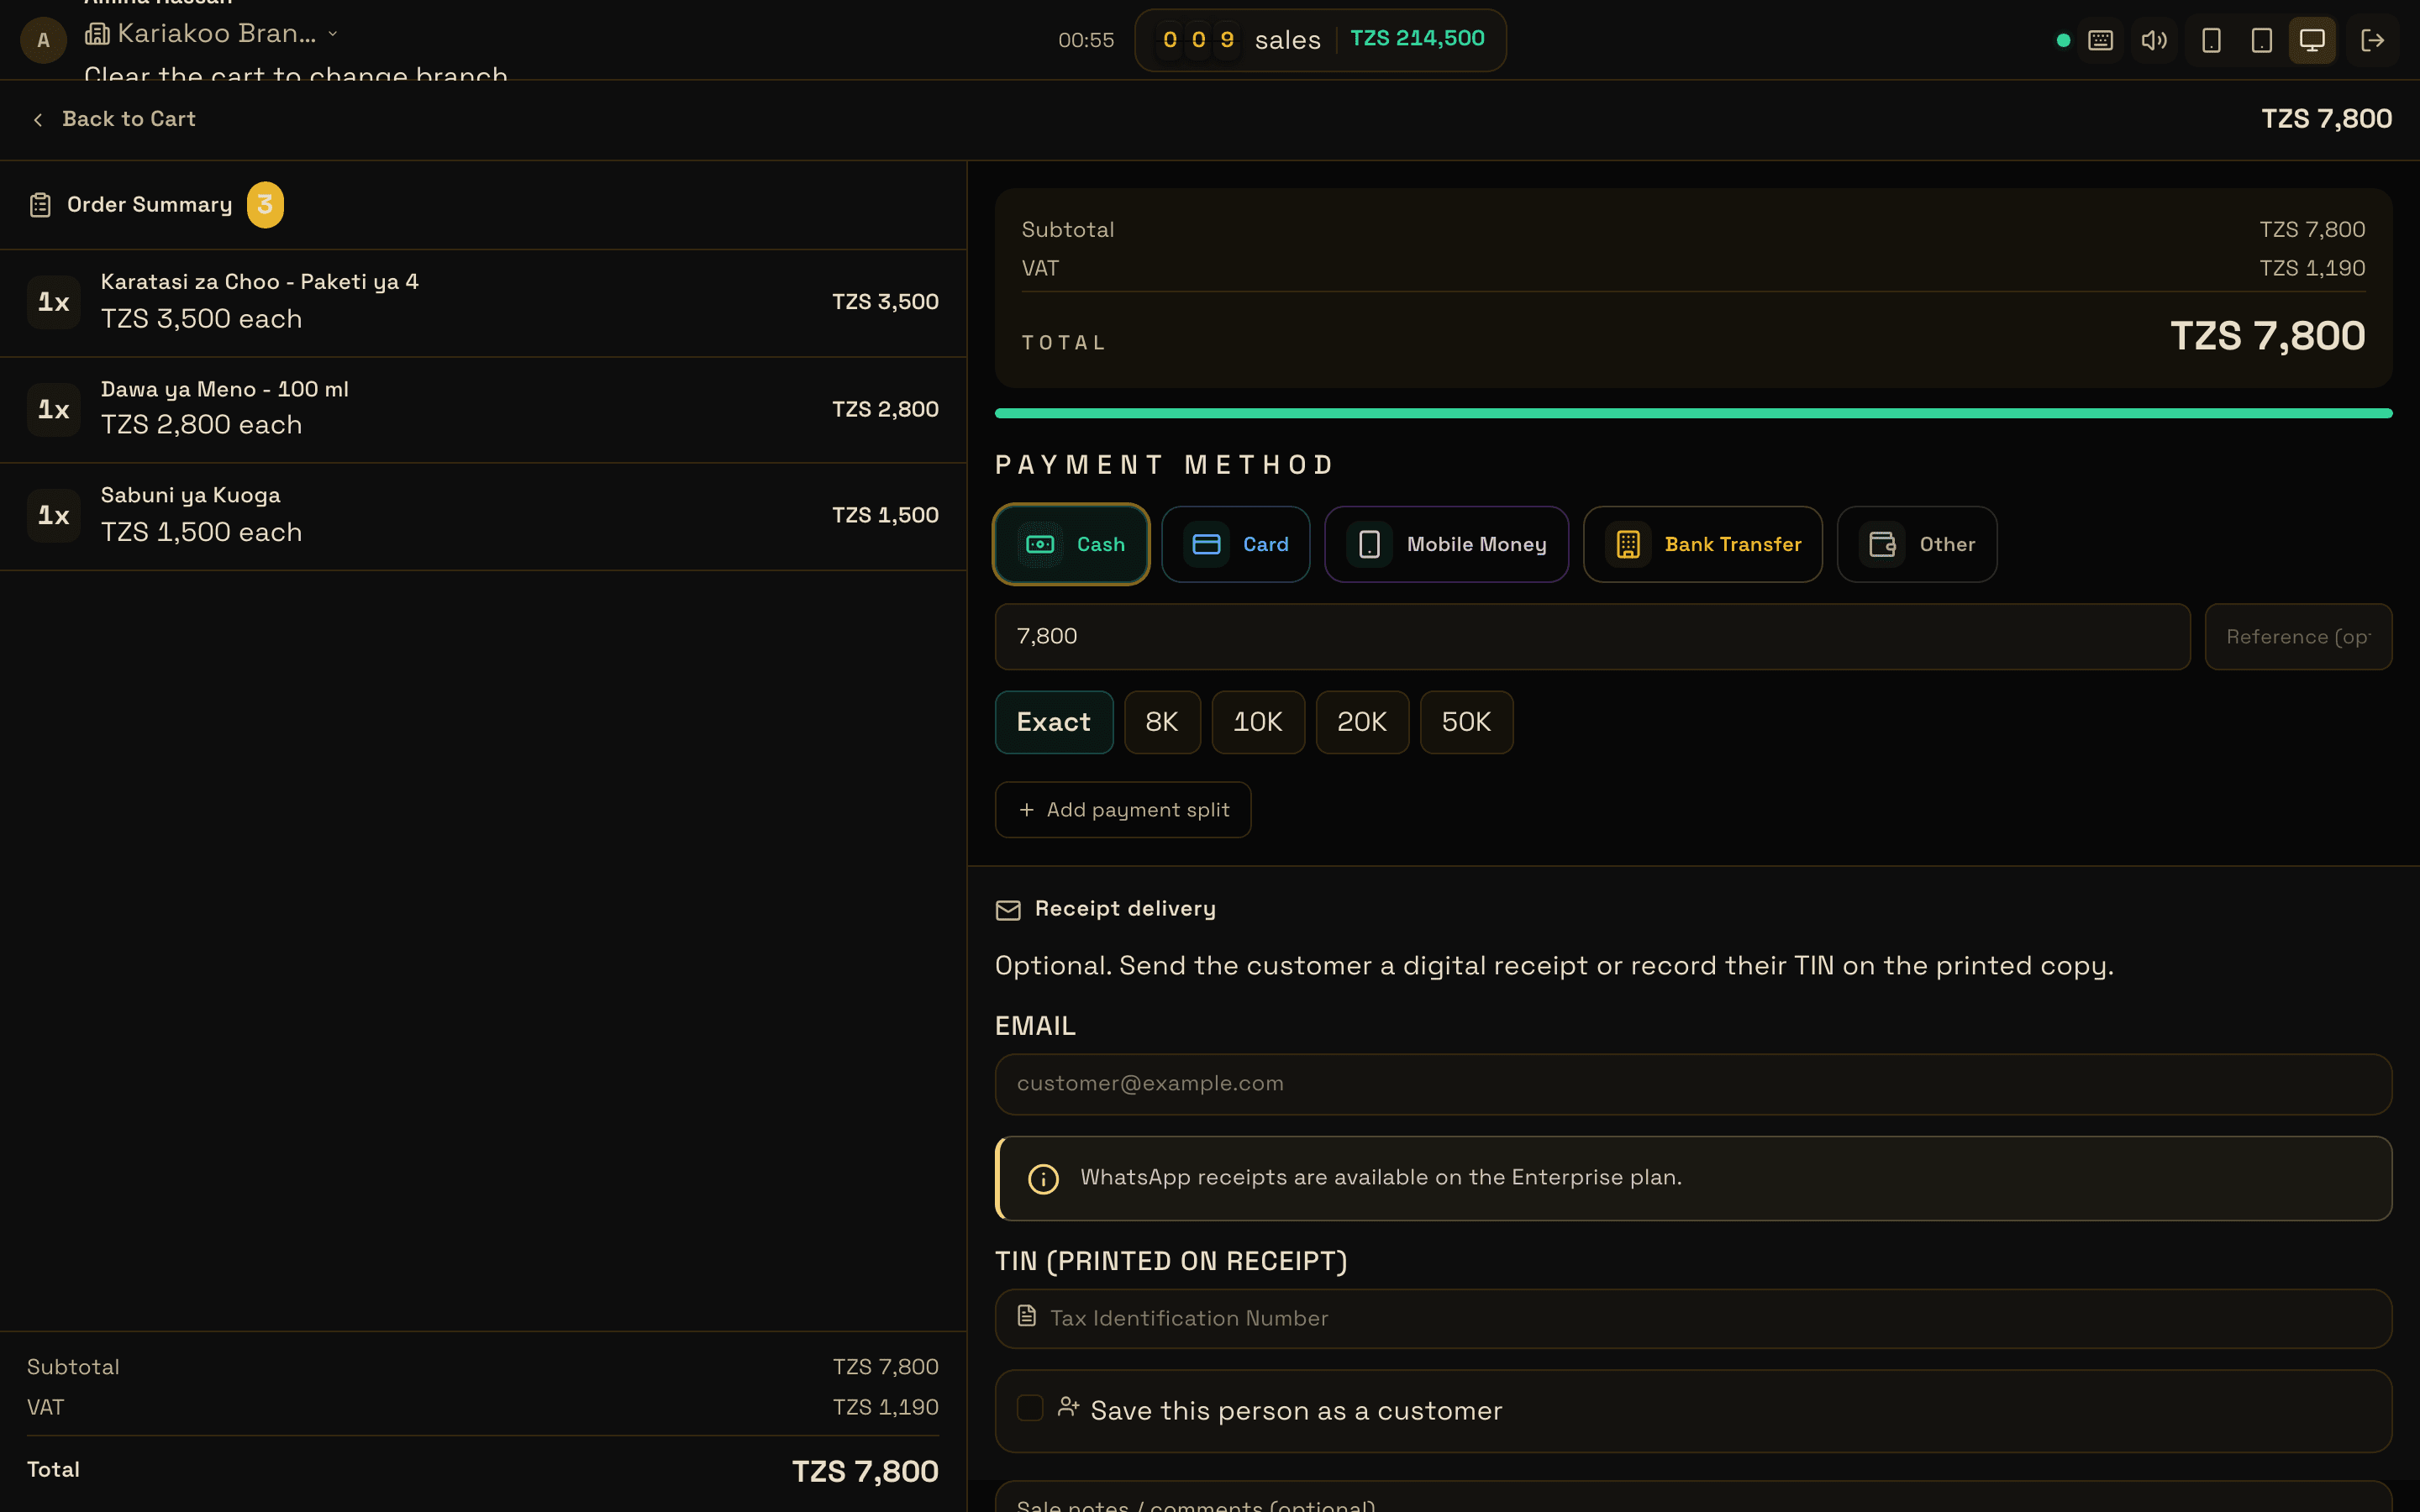Switch to phone layout view
This screenshot has height=1512, width=2420.
point(2211,40)
